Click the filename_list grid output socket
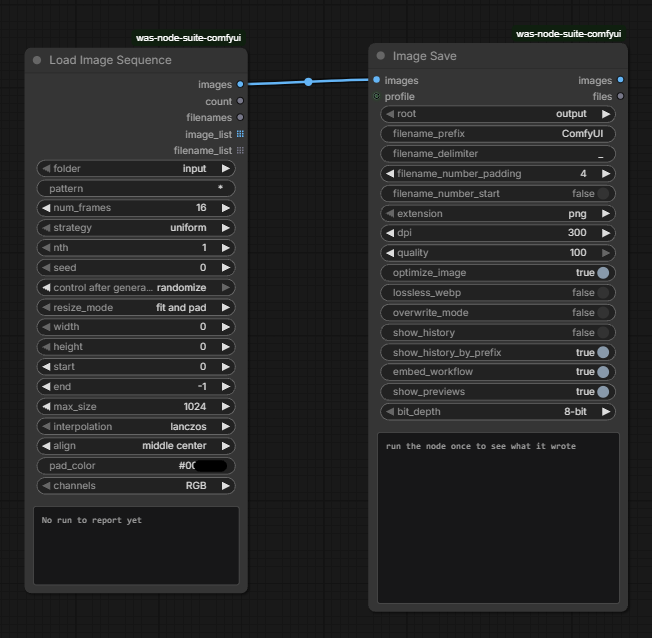The image size is (652, 638). (x=240, y=150)
